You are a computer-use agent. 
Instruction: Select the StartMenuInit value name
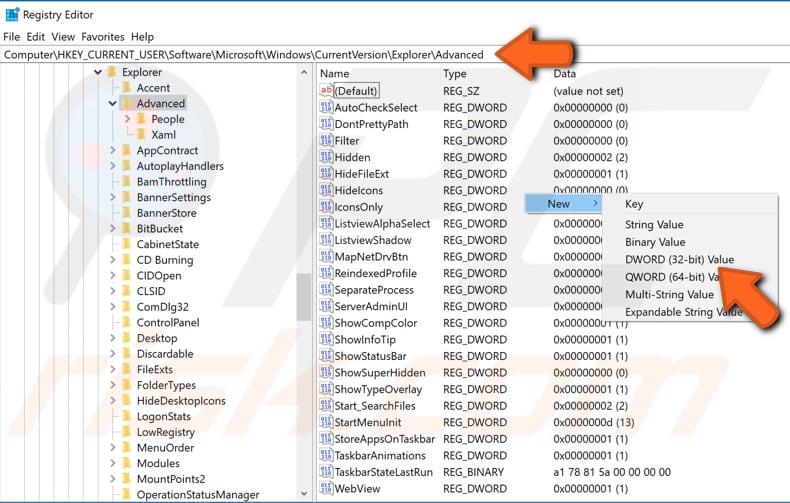click(368, 422)
